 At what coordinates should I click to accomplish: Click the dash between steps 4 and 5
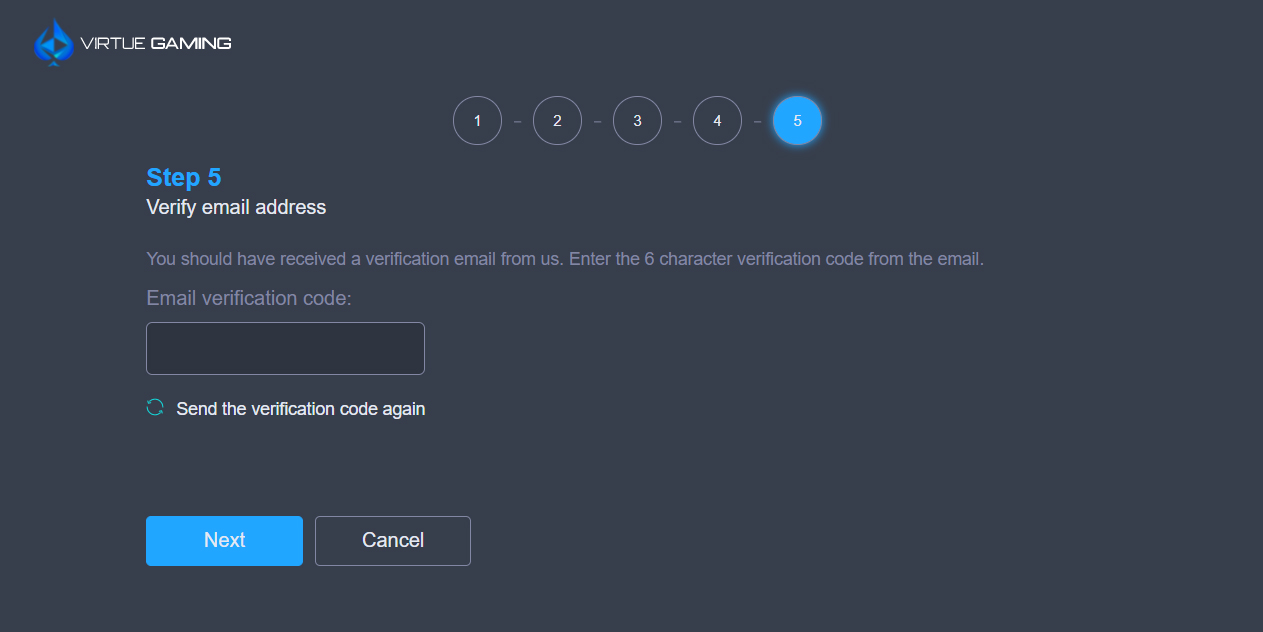(757, 122)
